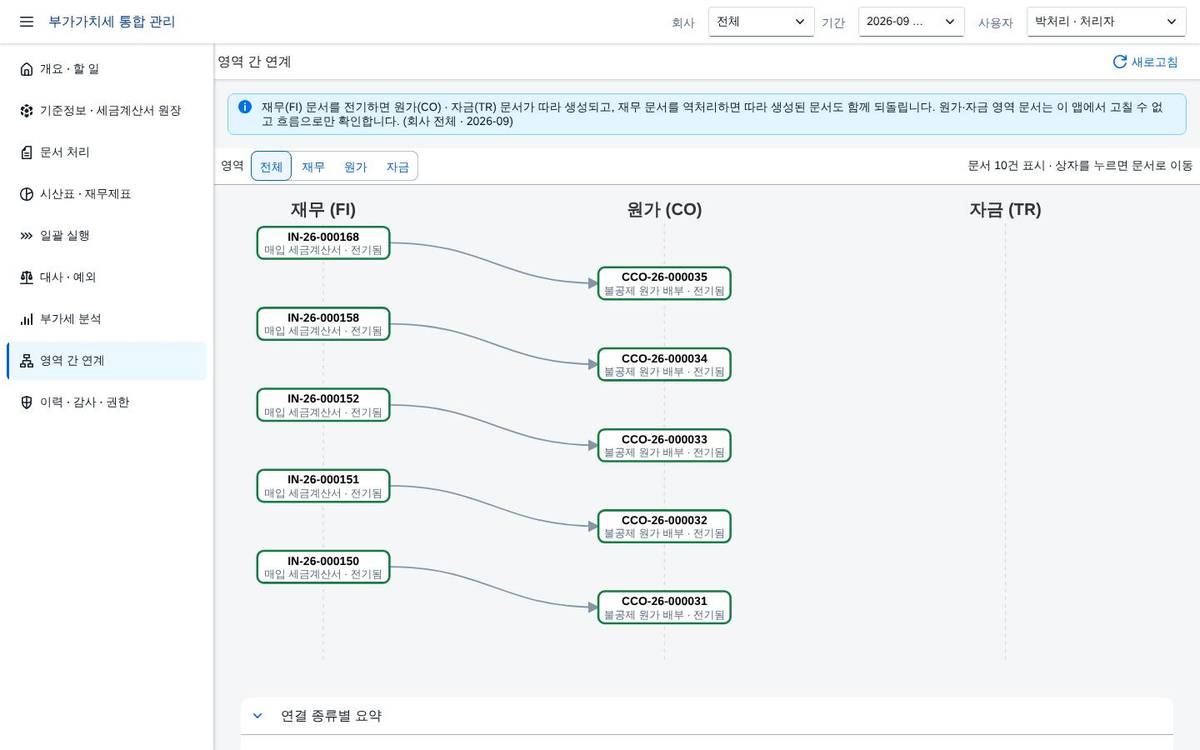
Task: Open document IN-26-000151
Action: (323, 486)
